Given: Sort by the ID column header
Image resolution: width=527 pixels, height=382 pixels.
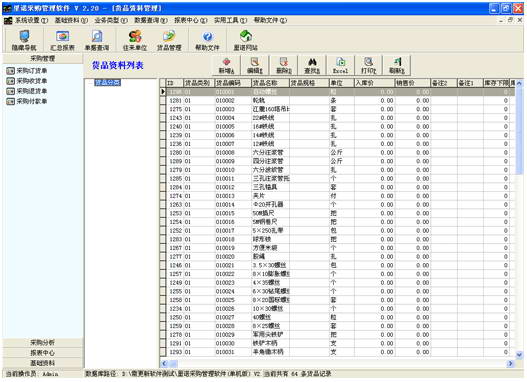Looking at the screenshot, I should click(x=174, y=83).
